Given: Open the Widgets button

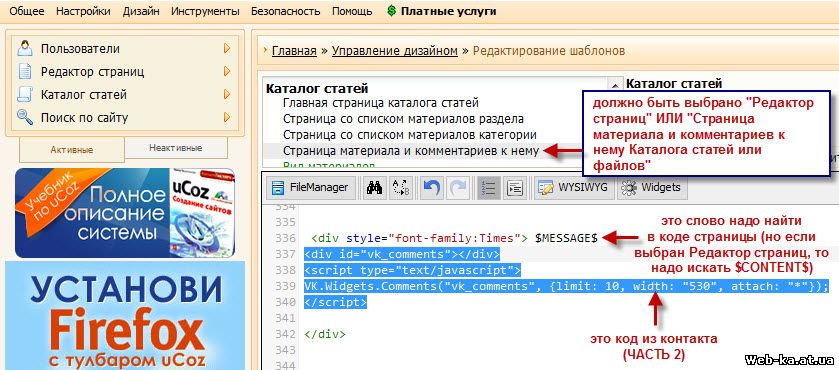Looking at the screenshot, I should tap(652, 188).
